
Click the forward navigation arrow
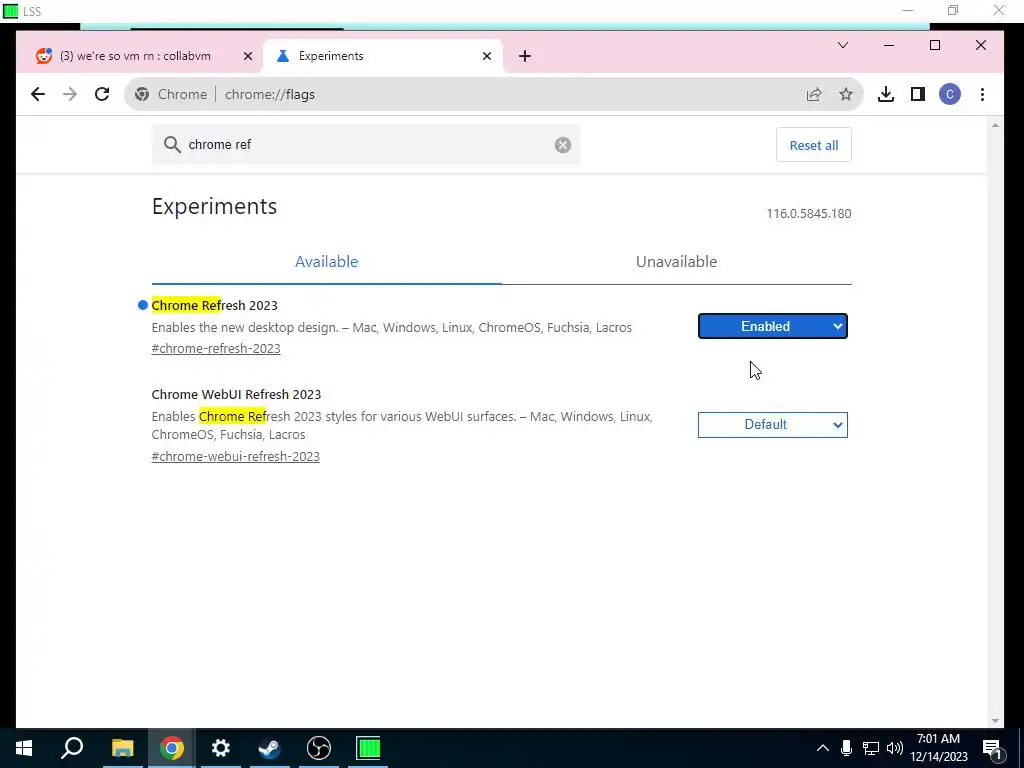pos(70,94)
